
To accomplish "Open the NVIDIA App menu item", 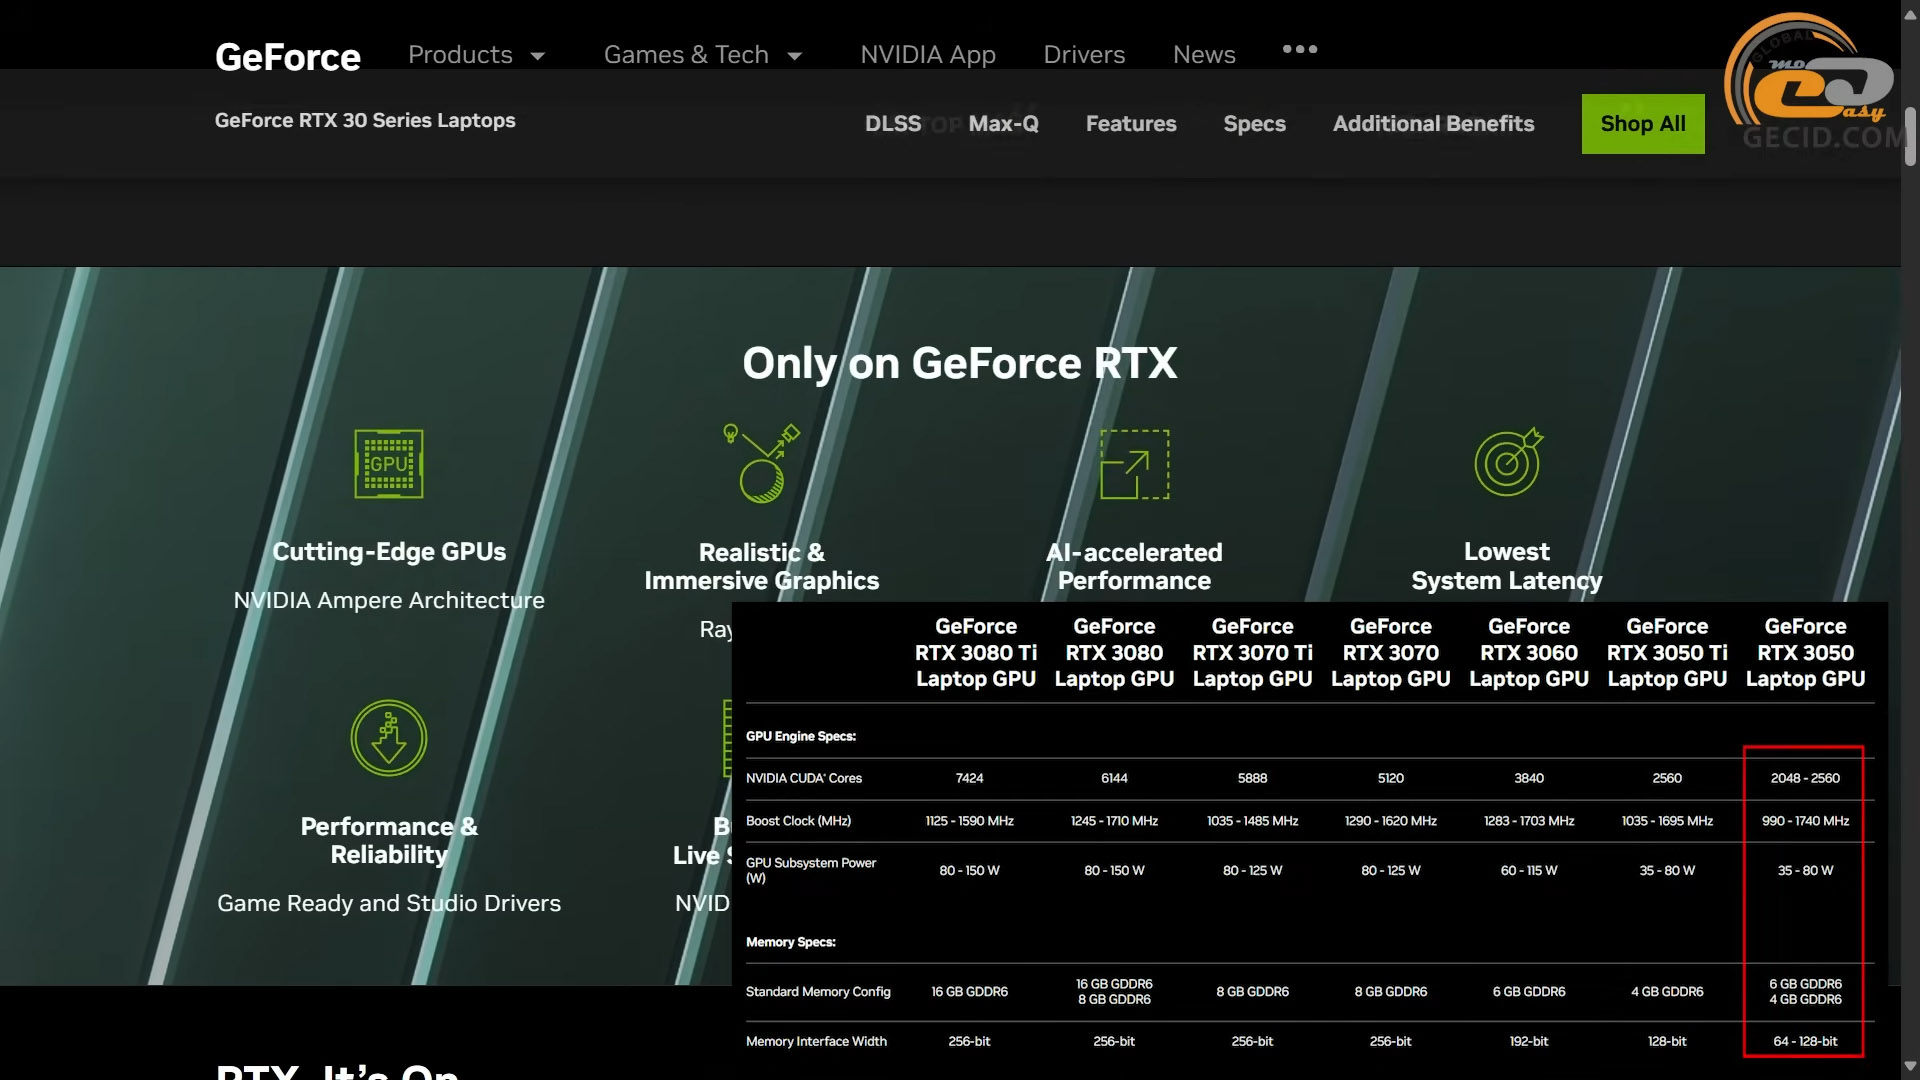I will click(927, 55).
